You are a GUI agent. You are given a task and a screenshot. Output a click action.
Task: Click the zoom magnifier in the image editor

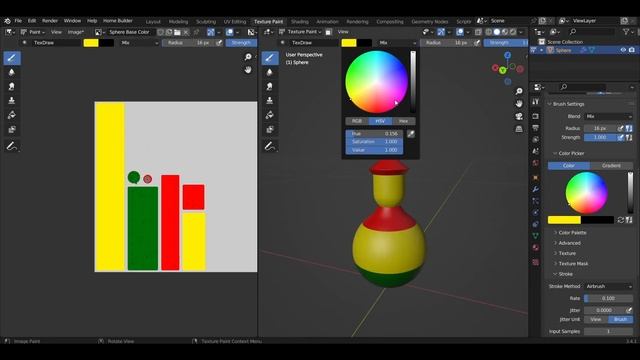click(x=248, y=57)
